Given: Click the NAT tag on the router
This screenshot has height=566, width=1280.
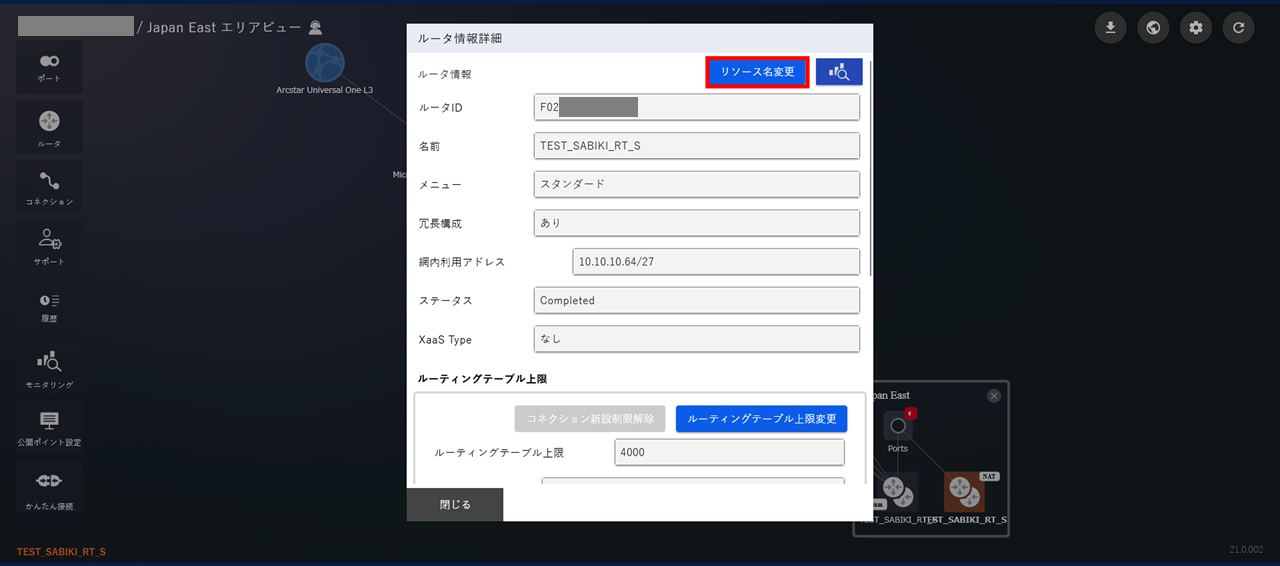Looking at the screenshot, I should pos(989,477).
